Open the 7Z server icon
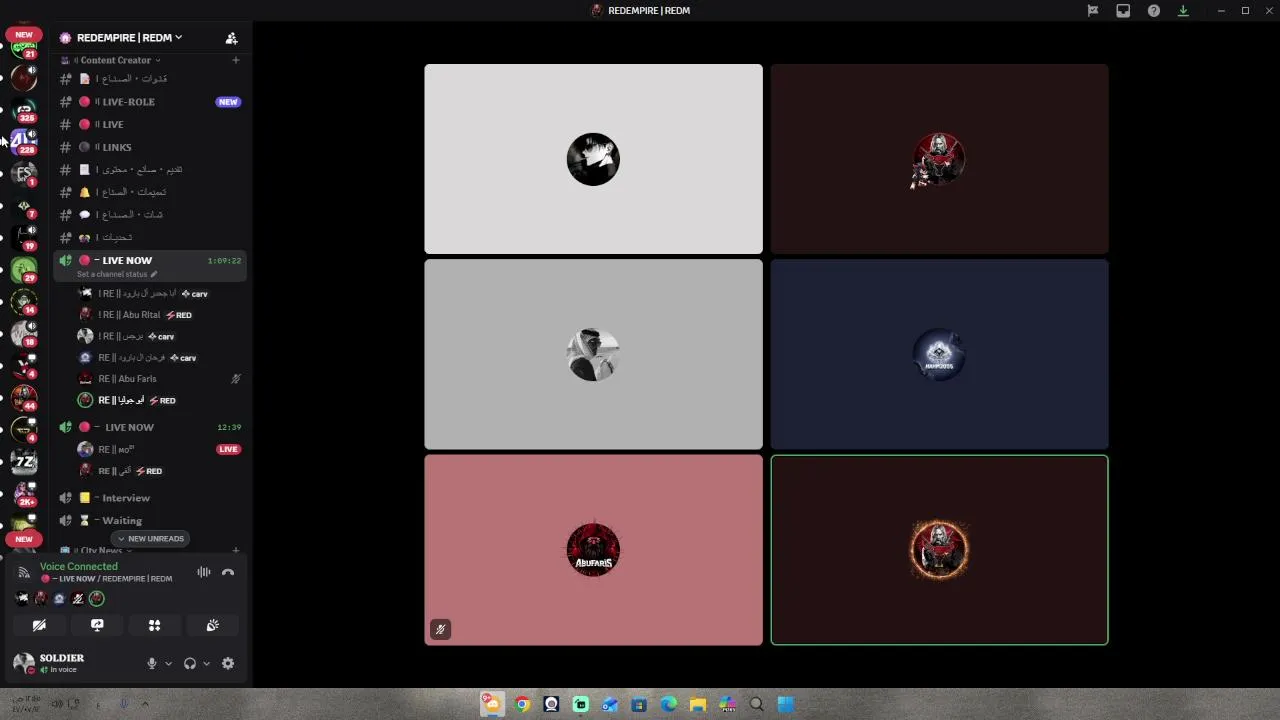The image size is (1280, 720). (x=24, y=461)
